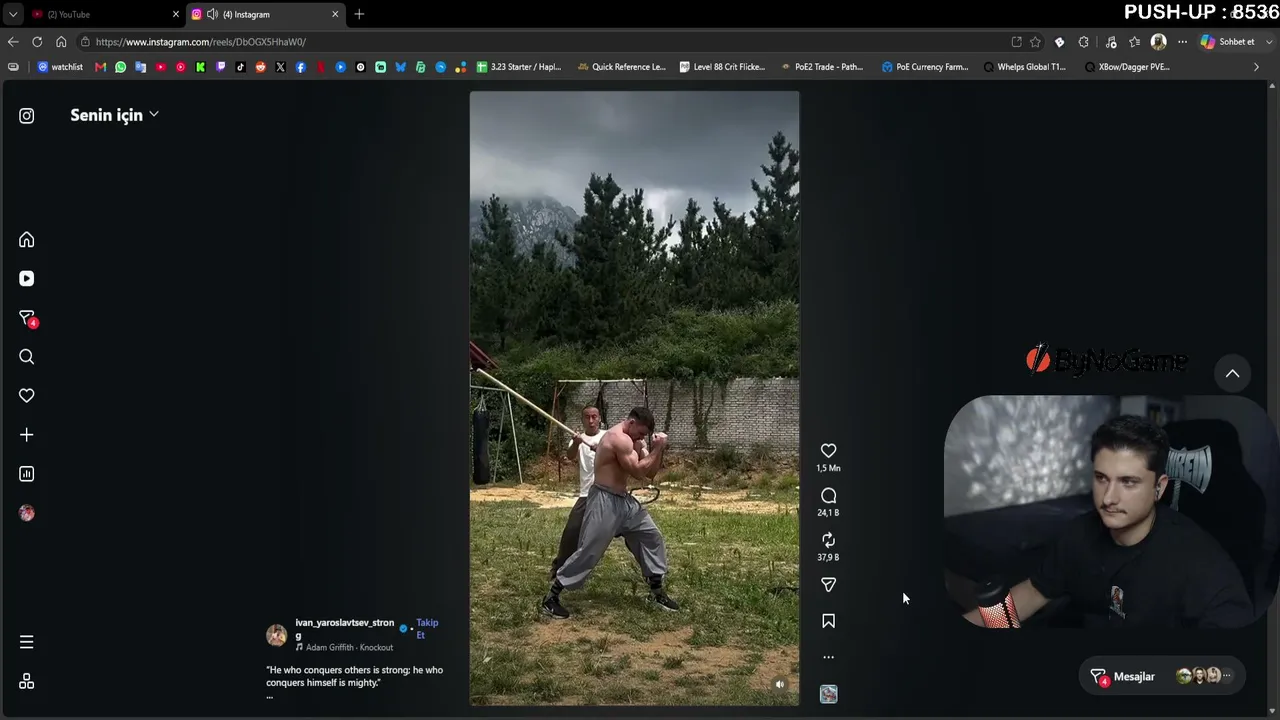Save the reel with the bookmark icon
The width and height of the screenshot is (1280, 720).
(828, 621)
